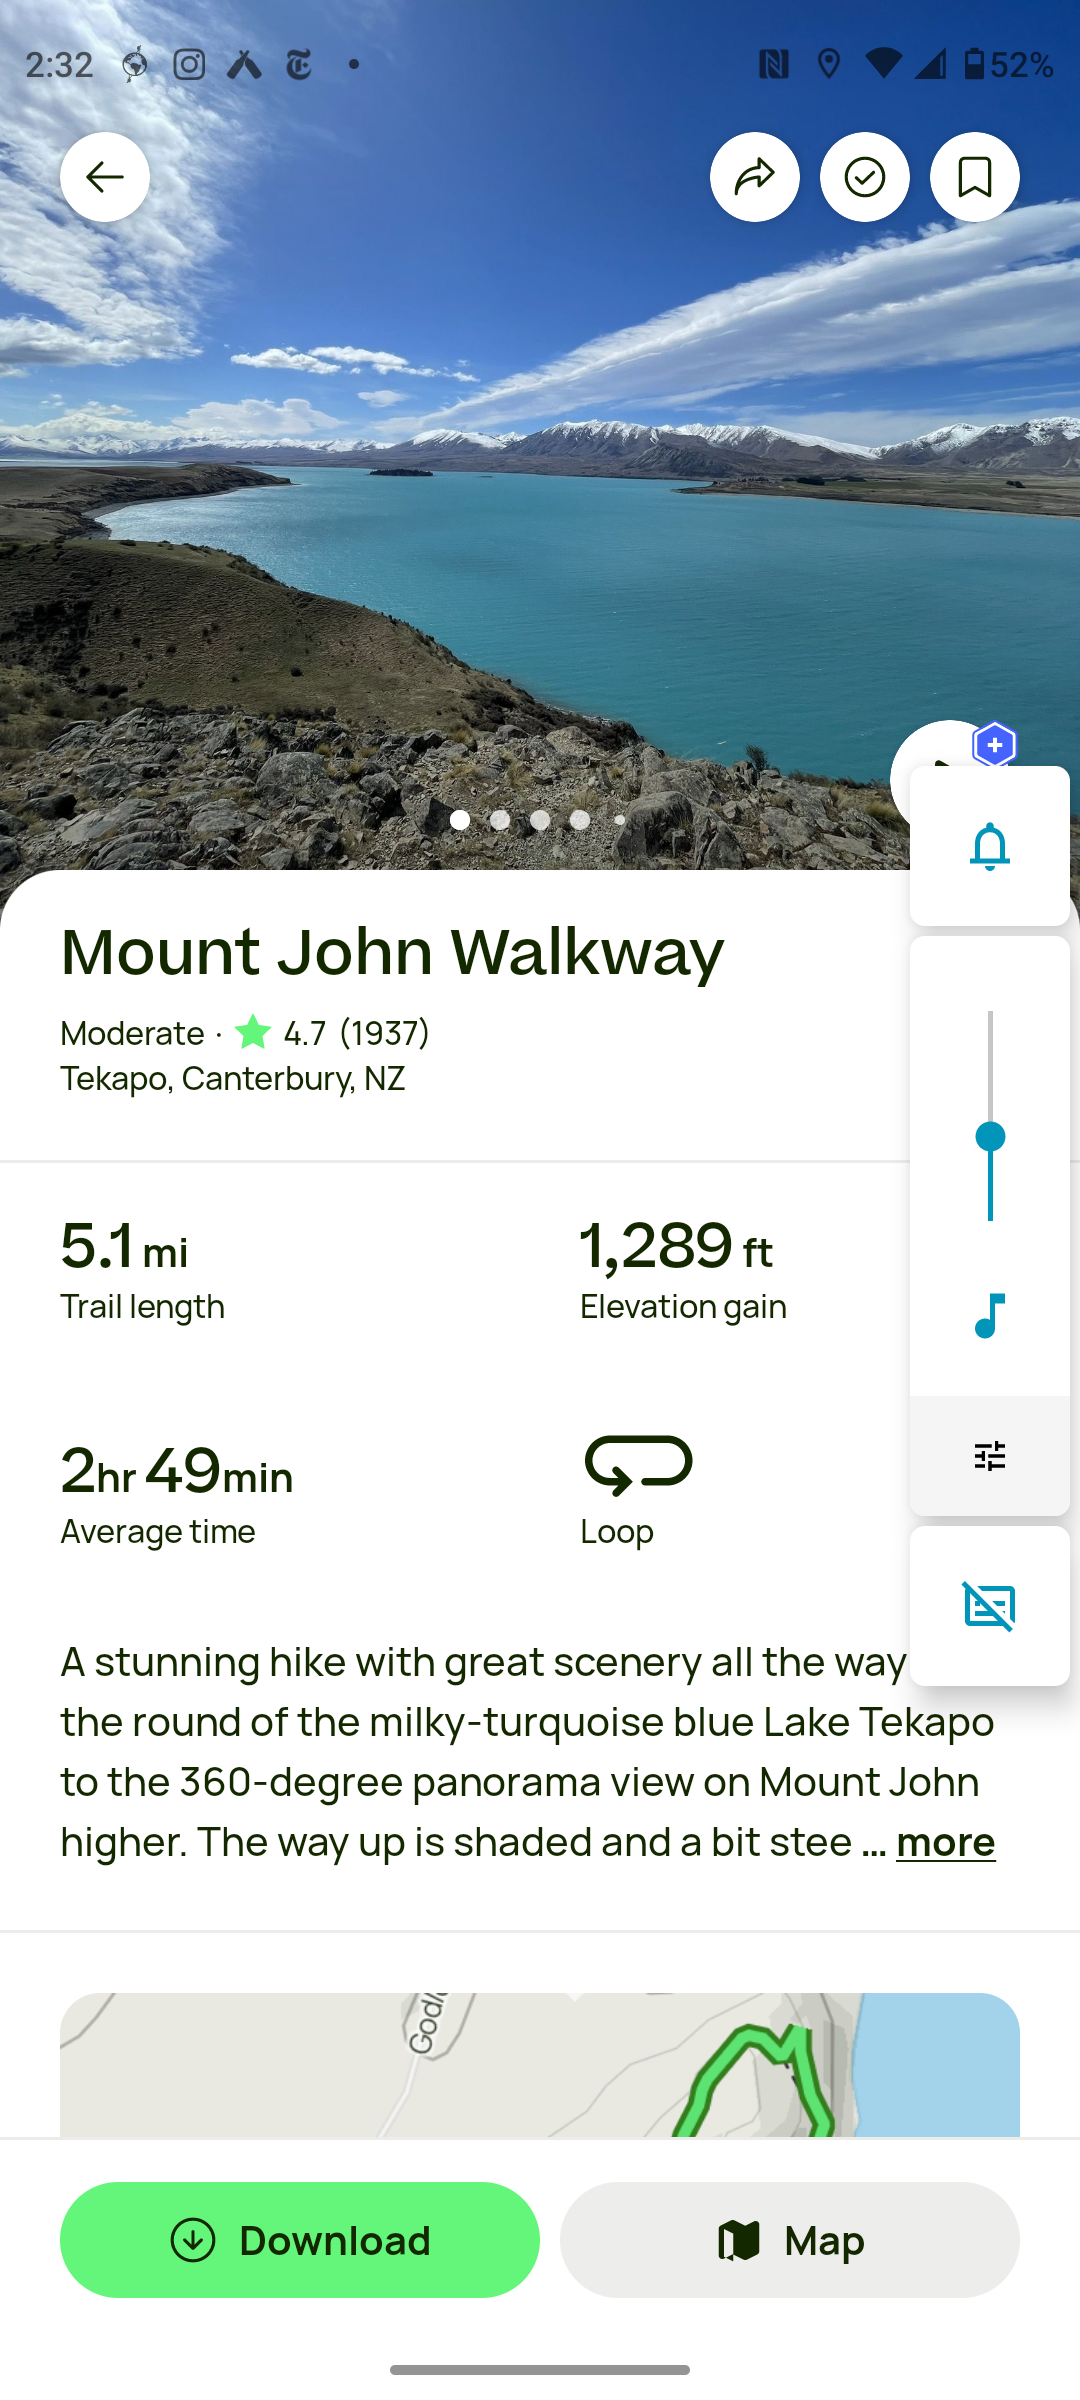Open volume settings with sliders icon
The image size is (1080, 2400).
(990, 1456)
